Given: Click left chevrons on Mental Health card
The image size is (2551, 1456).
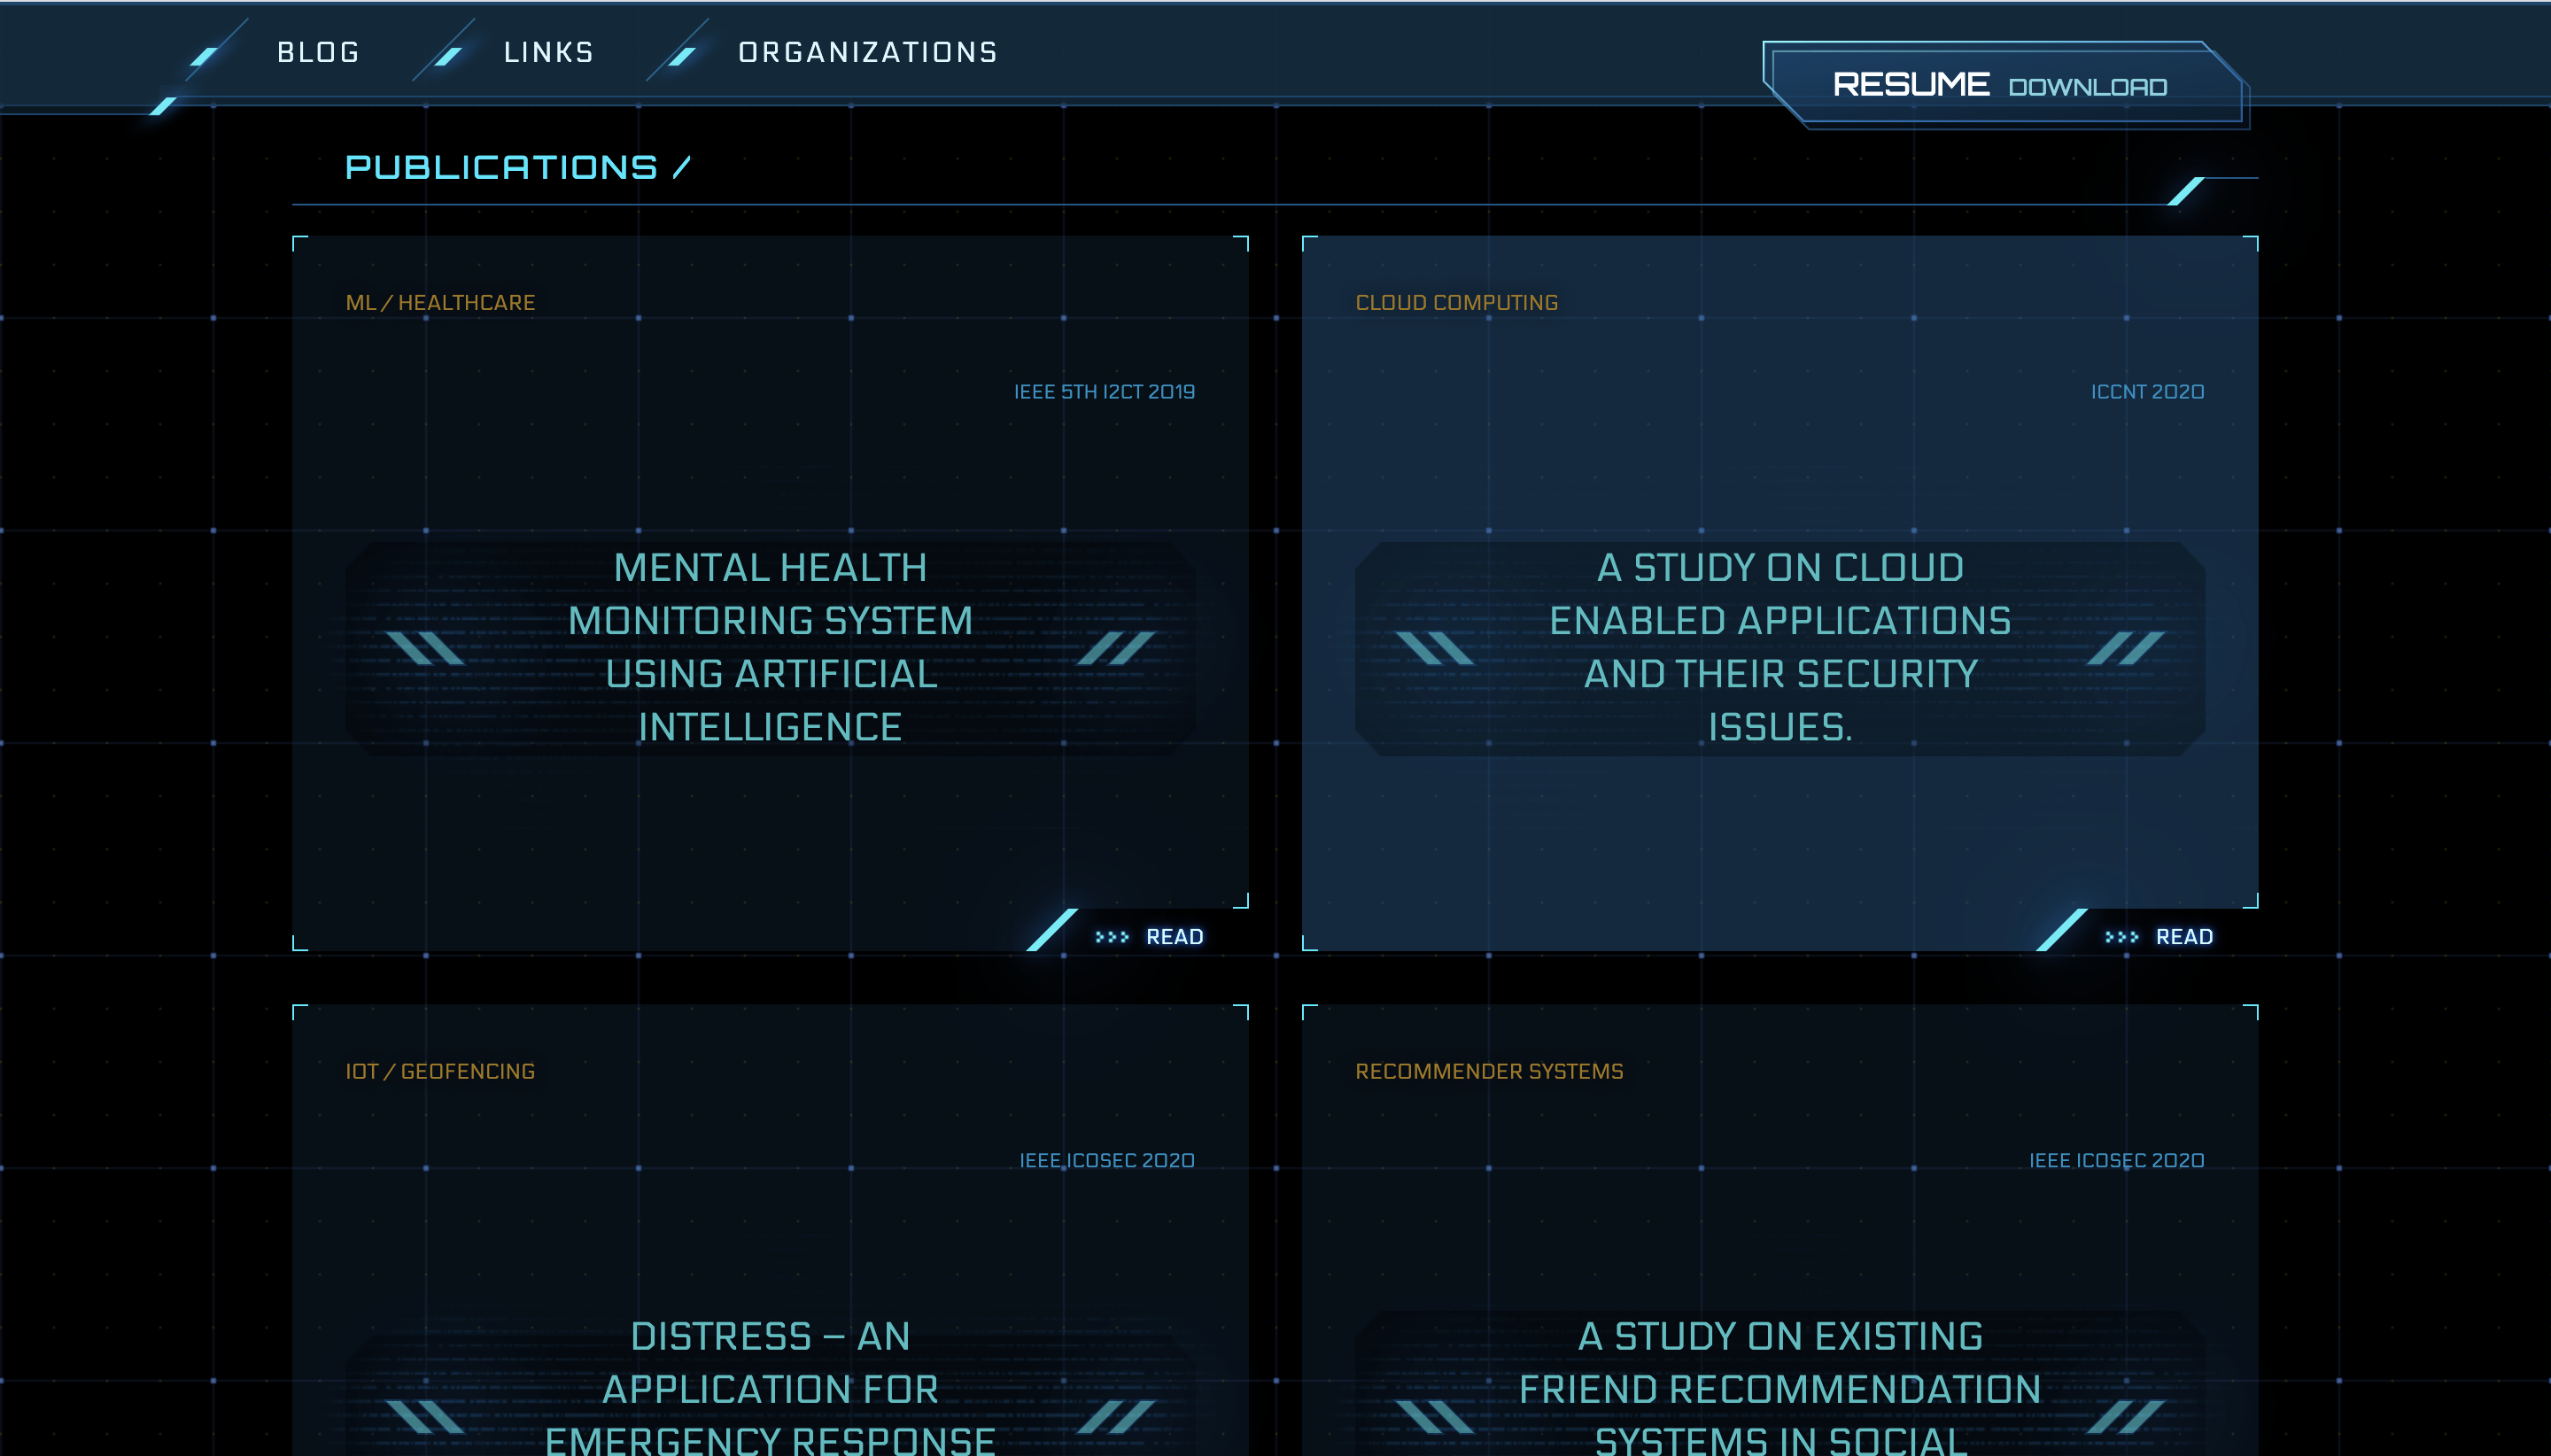Looking at the screenshot, I should click(x=425, y=648).
